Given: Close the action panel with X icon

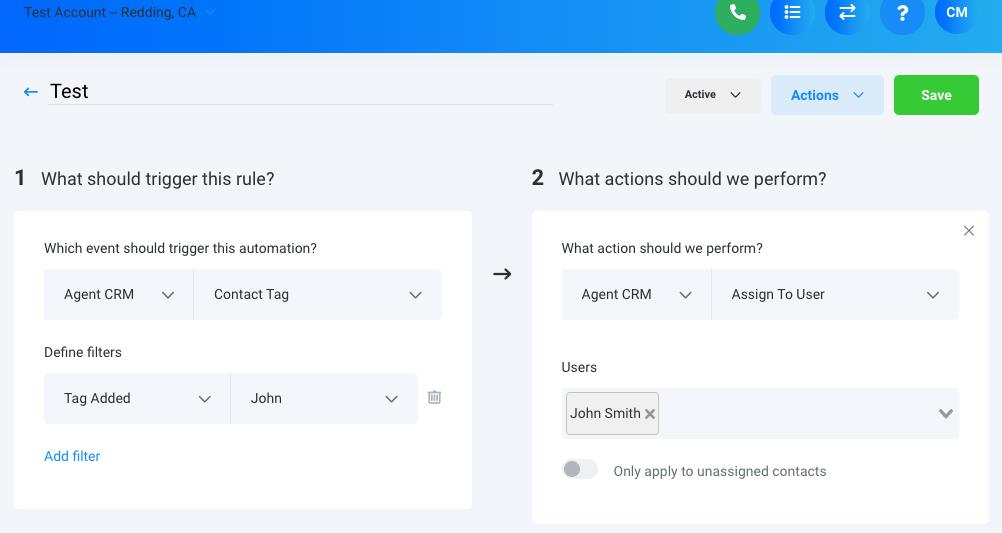Looking at the screenshot, I should pos(969,231).
